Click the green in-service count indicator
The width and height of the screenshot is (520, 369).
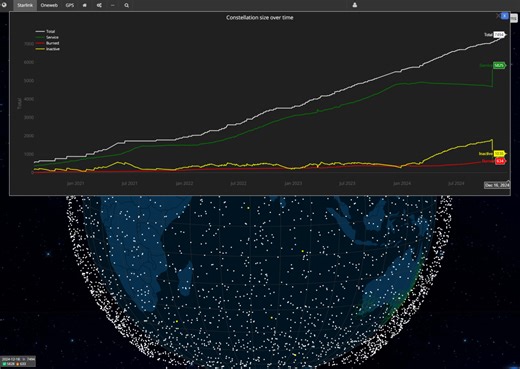8,364
